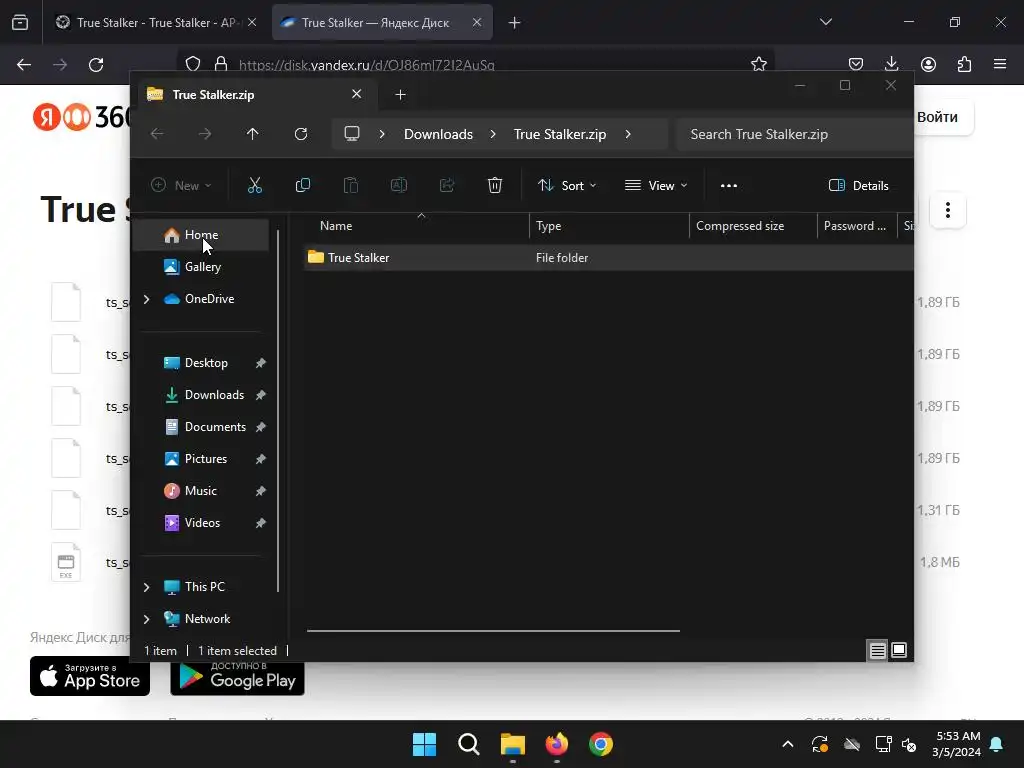Screen dimensions: 1024x768
Task: Go back in File Explorer
Action: (x=157, y=134)
